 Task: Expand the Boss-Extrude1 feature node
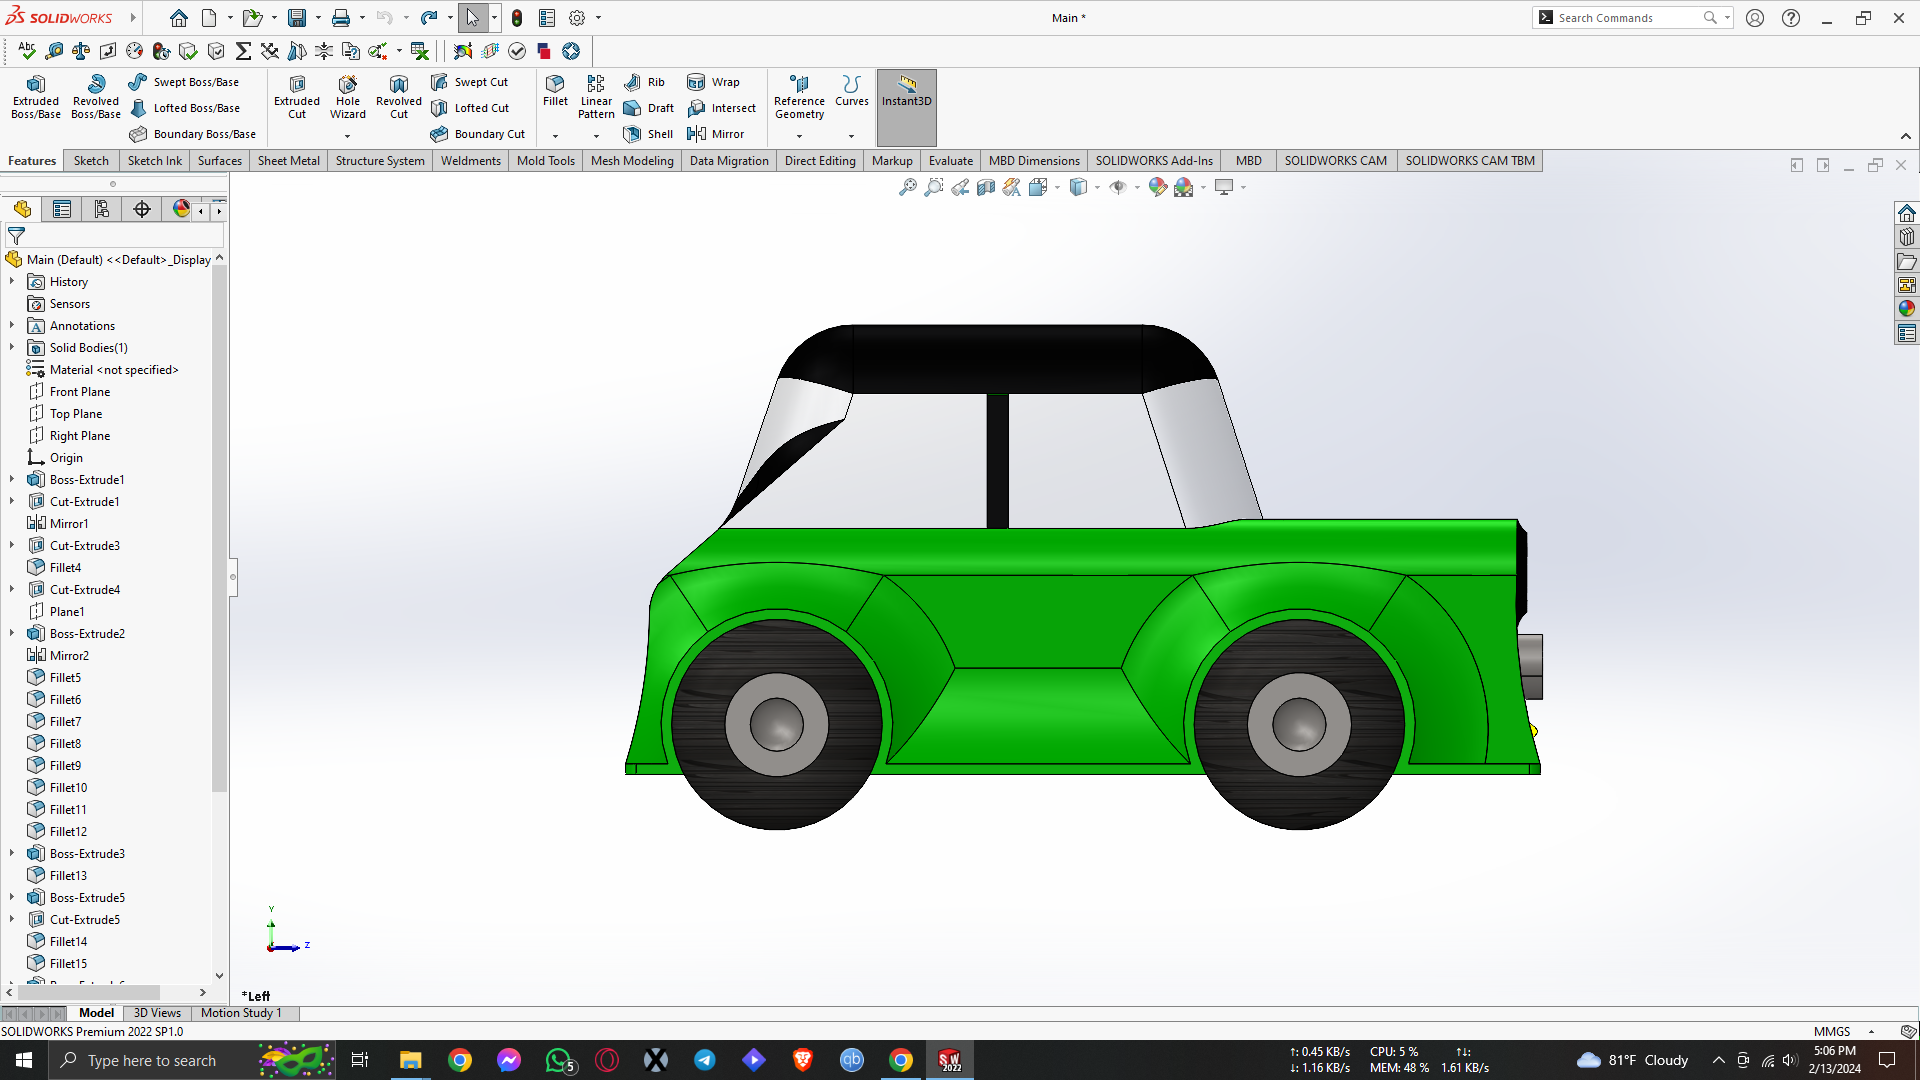coord(12,480)
